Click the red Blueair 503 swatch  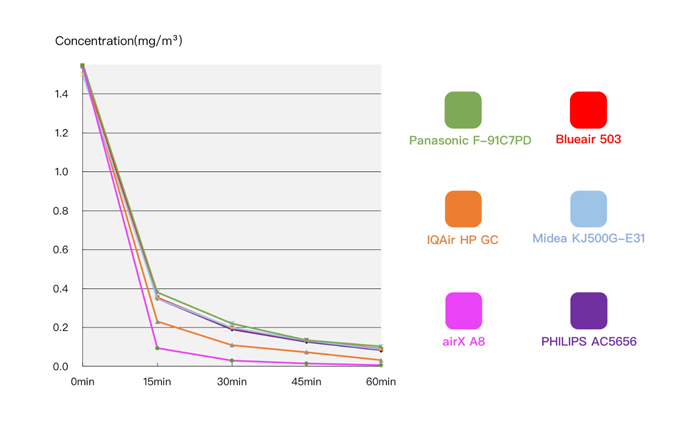tap(588, 110)
